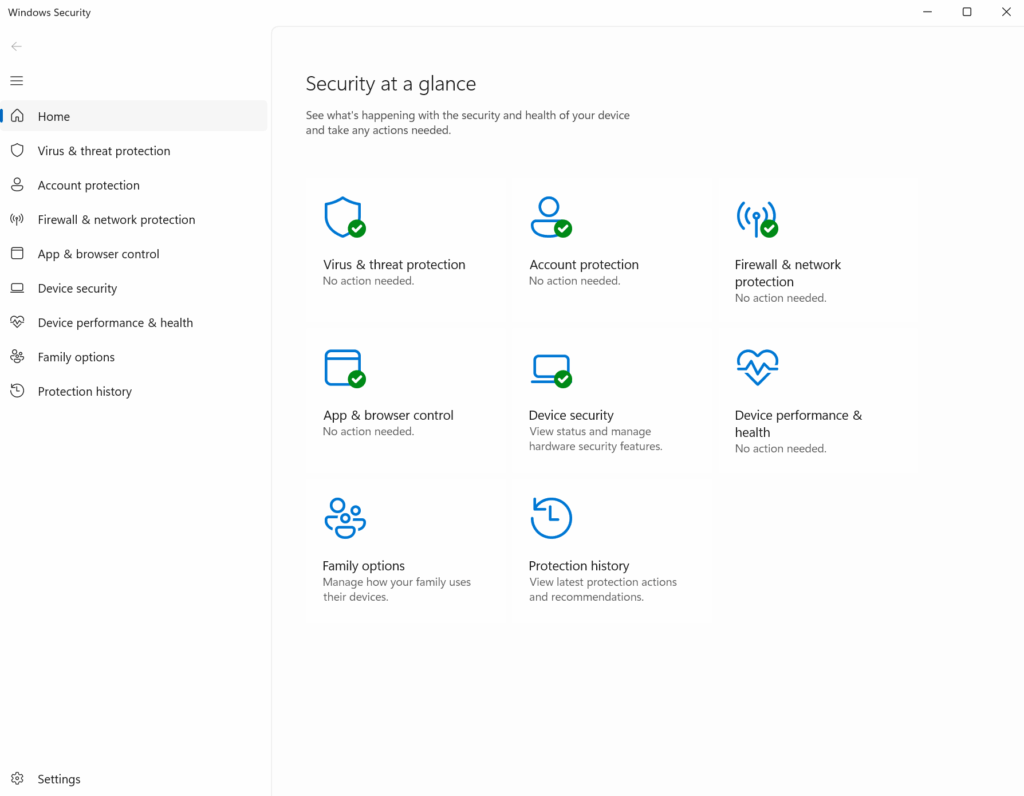
Task: Open Firewall & network protection sidebar item
Action: 116,220
